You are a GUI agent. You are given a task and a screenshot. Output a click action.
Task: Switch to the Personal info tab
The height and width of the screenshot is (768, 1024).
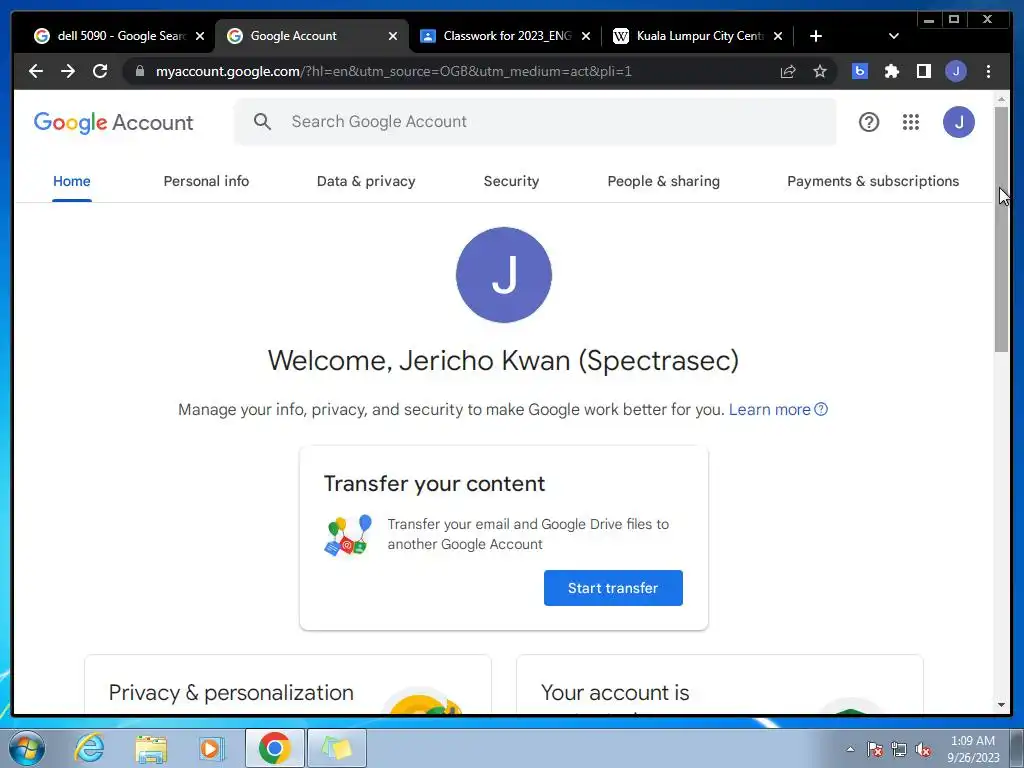[206, 182]
